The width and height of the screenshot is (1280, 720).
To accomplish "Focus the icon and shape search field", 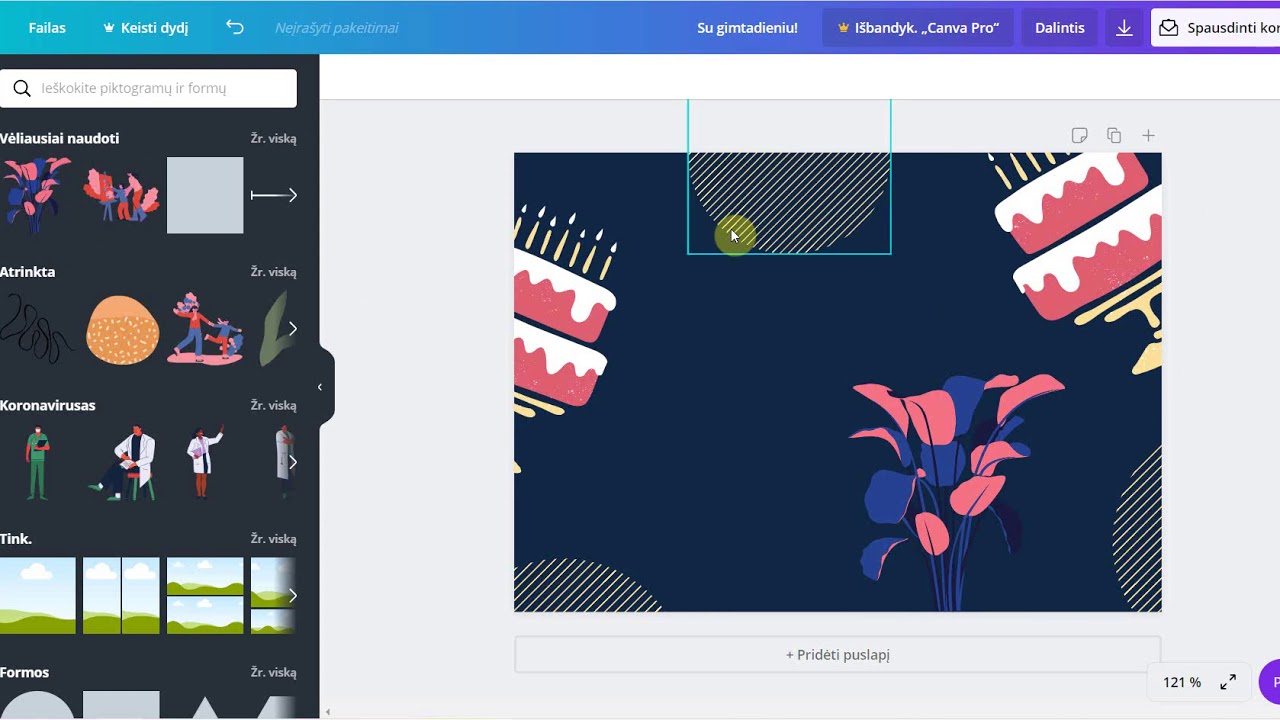I will (148, 88).
